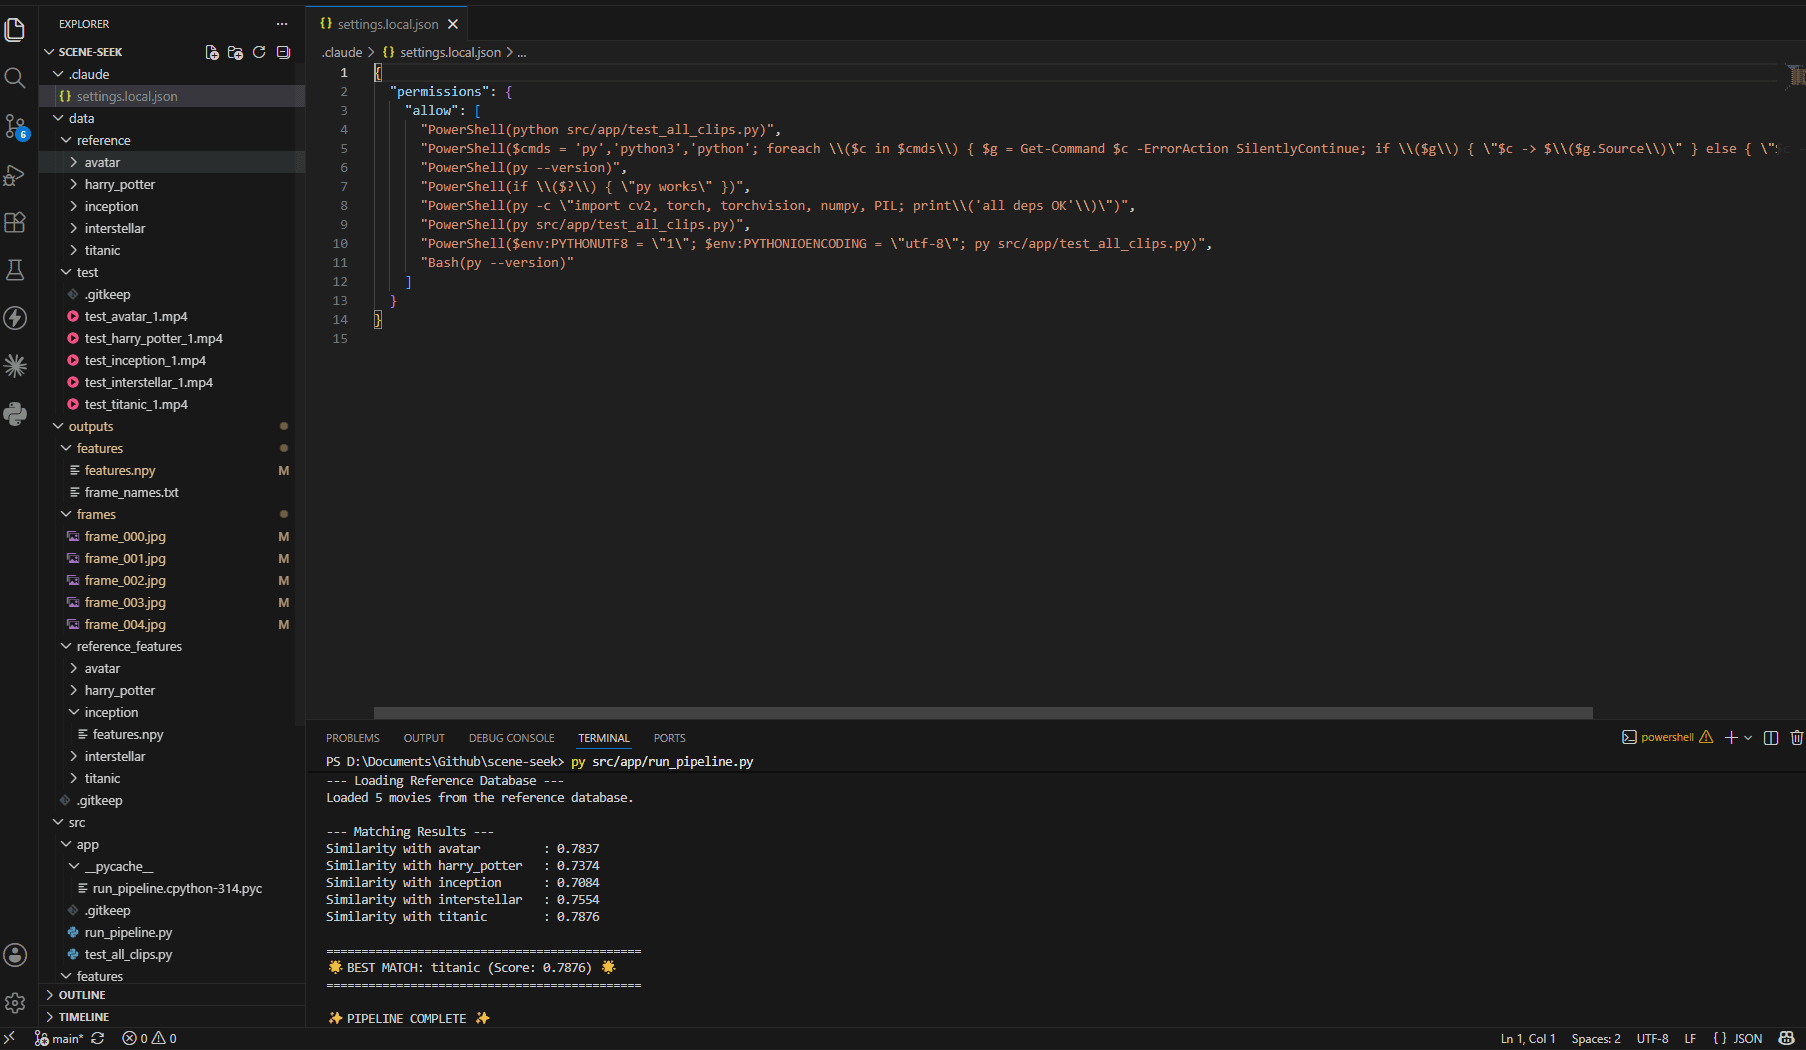Switch to the PROBLEMS panel tab

tap(353, 738)
